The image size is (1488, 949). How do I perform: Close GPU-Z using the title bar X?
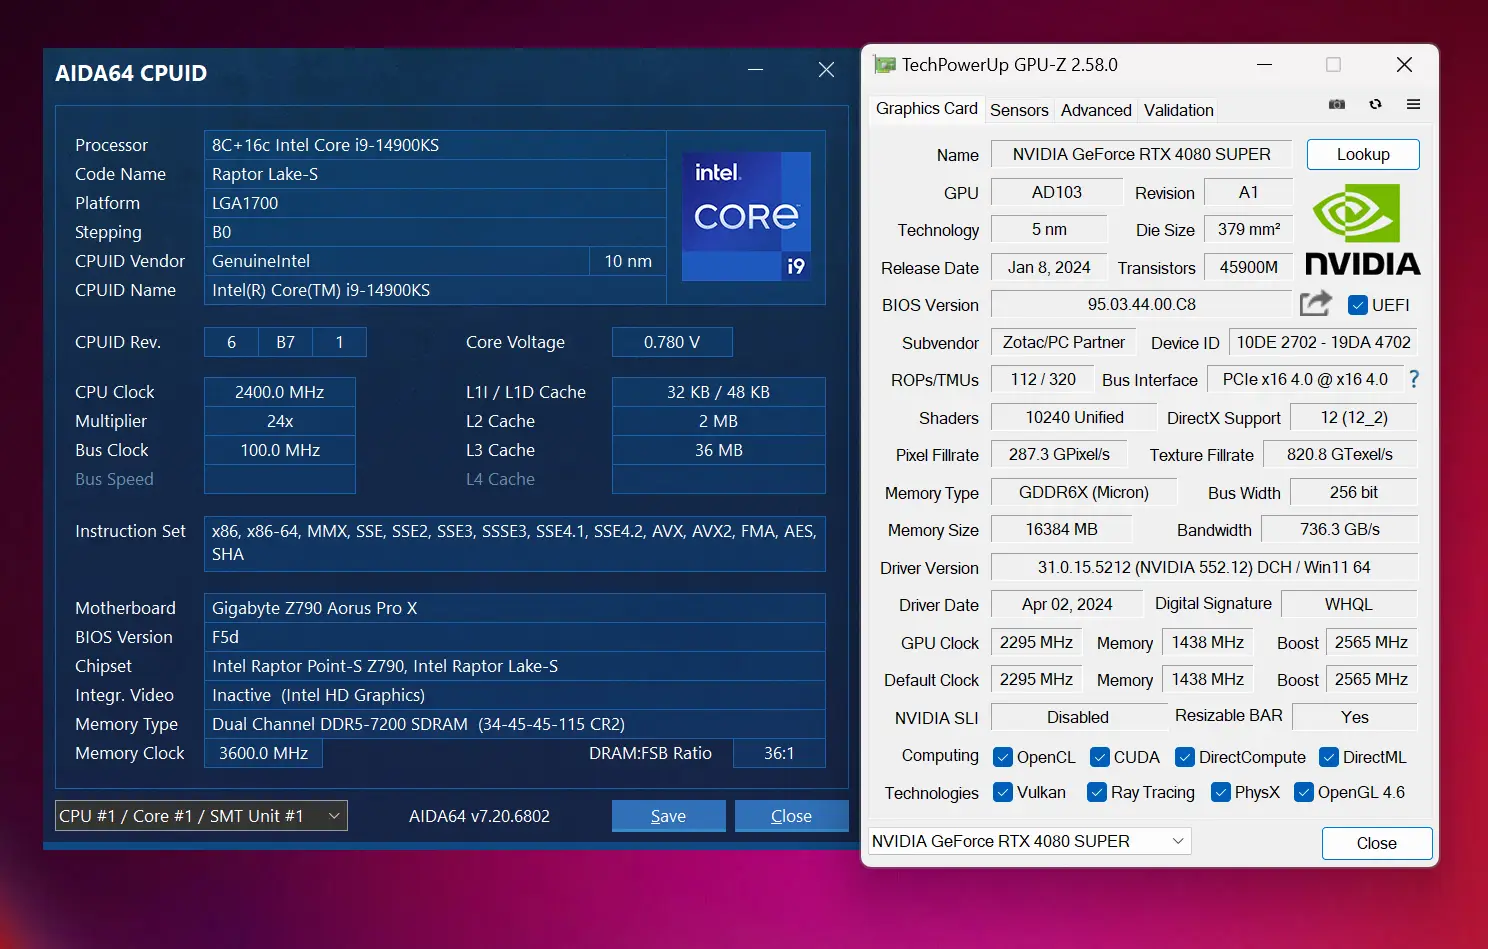1404,65
